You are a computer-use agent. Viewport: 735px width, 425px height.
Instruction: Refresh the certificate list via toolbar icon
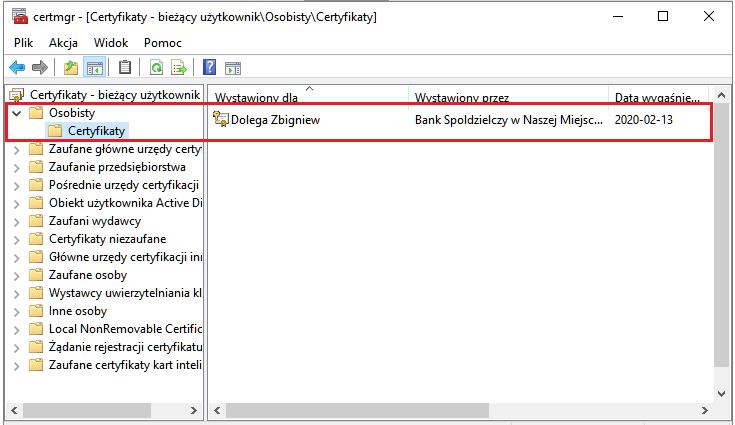pyautogui.click(x=156, y=68)
